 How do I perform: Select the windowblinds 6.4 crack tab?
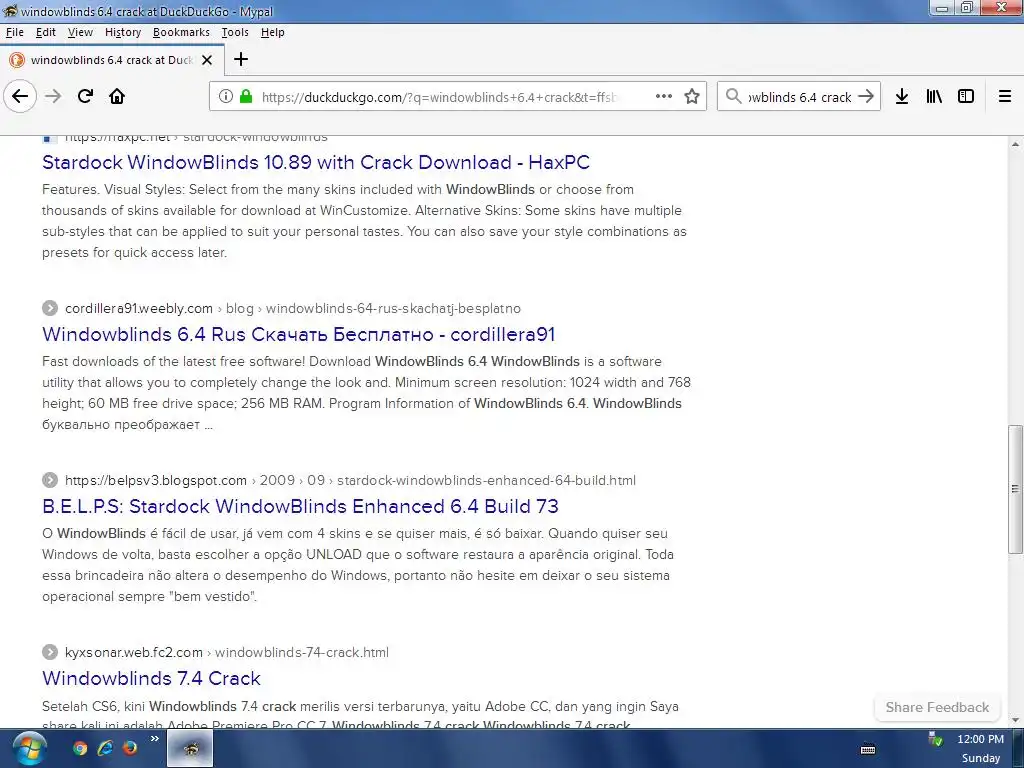pos(112,60)
